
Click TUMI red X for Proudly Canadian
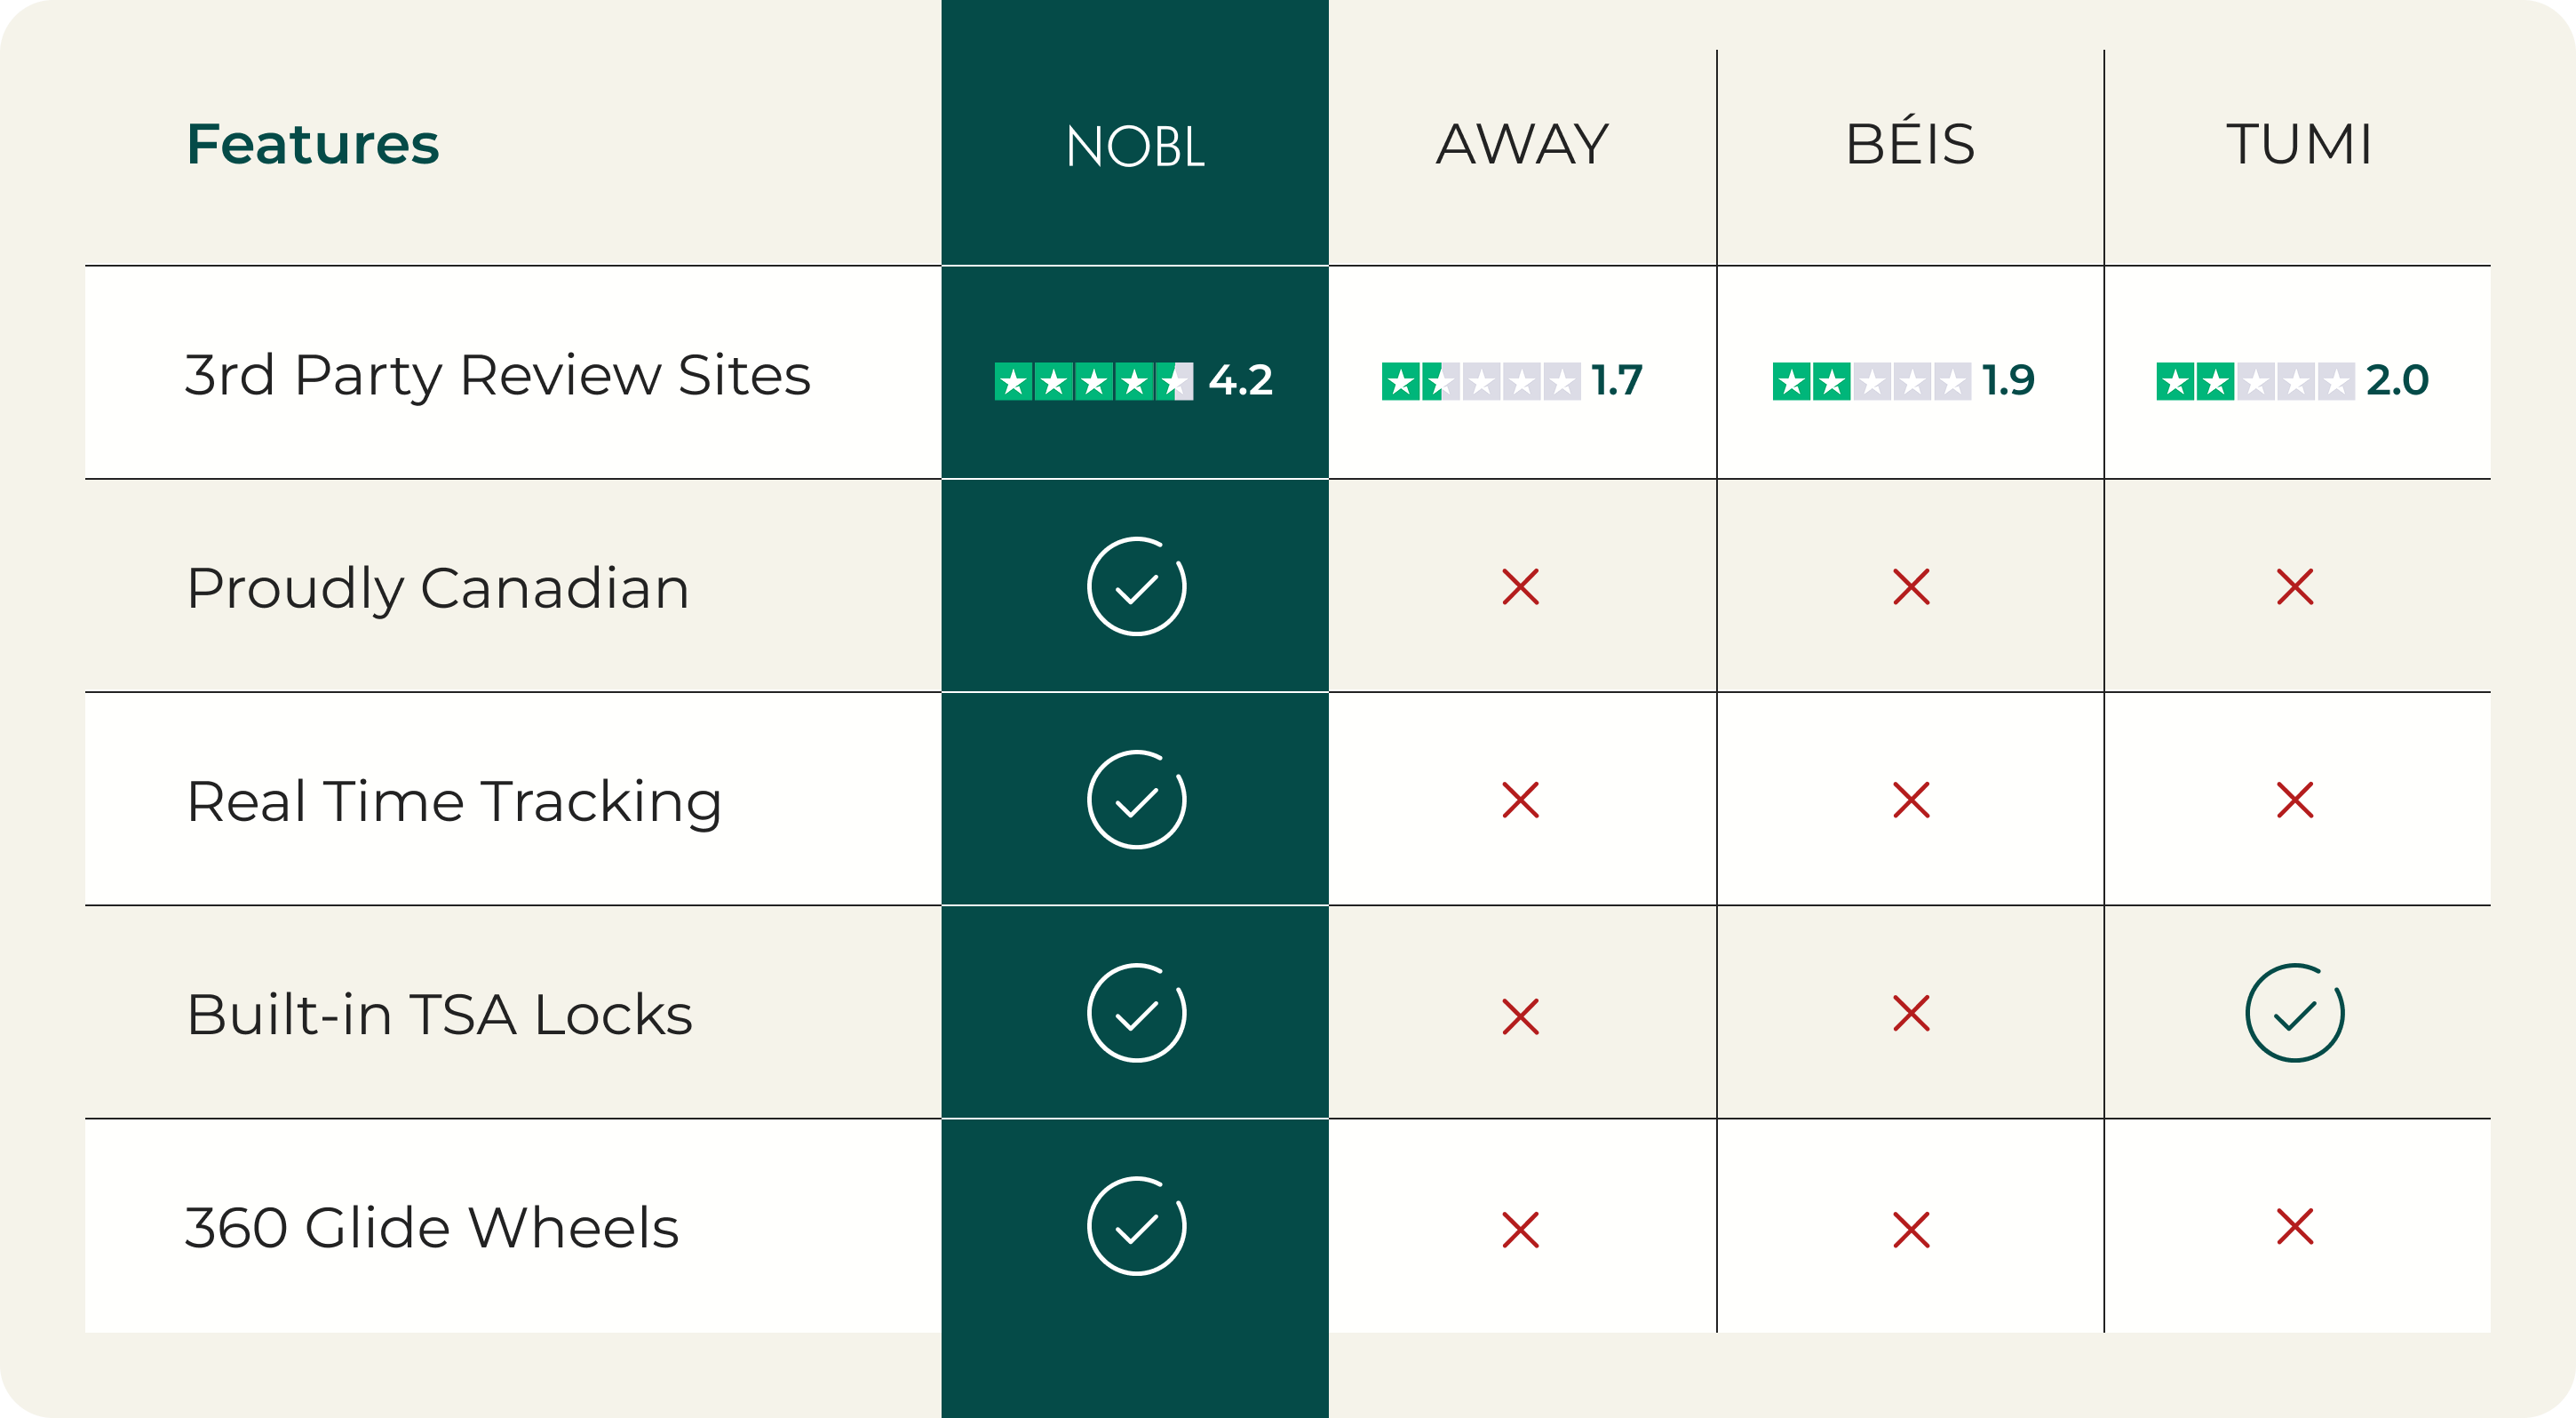coord(2294,587)
